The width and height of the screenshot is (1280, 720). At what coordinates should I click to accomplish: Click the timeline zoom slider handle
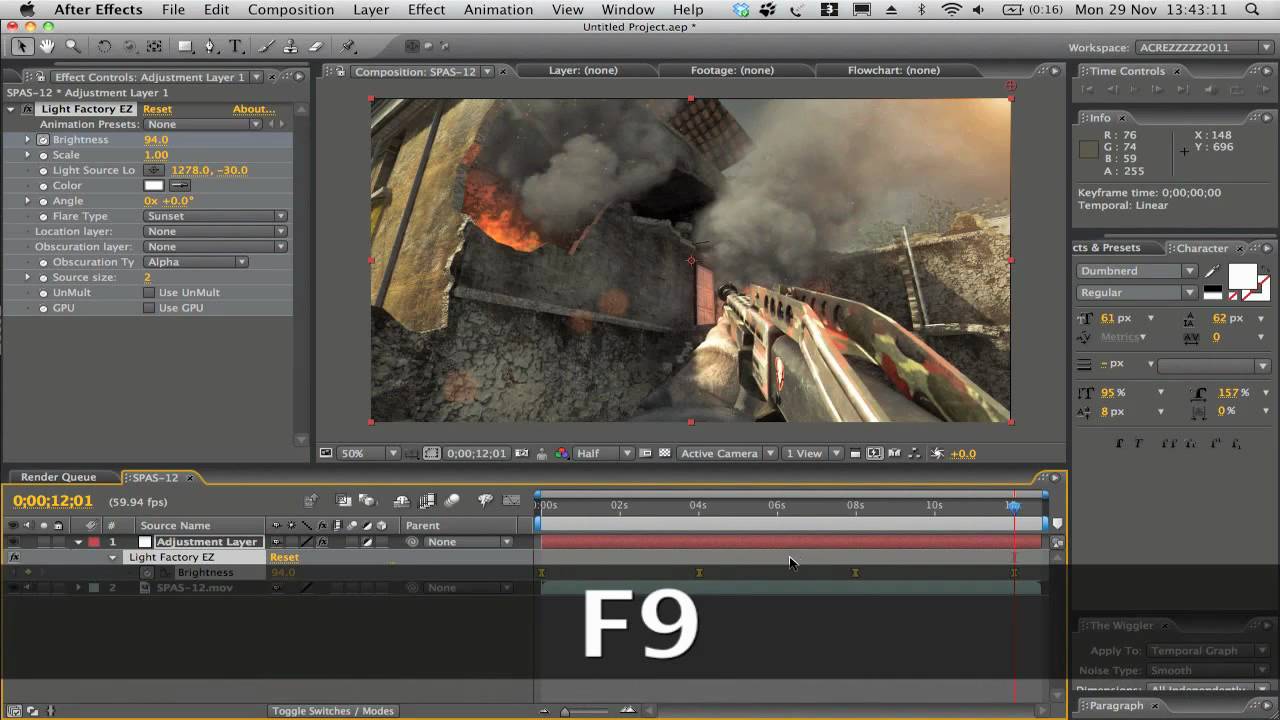565,711
